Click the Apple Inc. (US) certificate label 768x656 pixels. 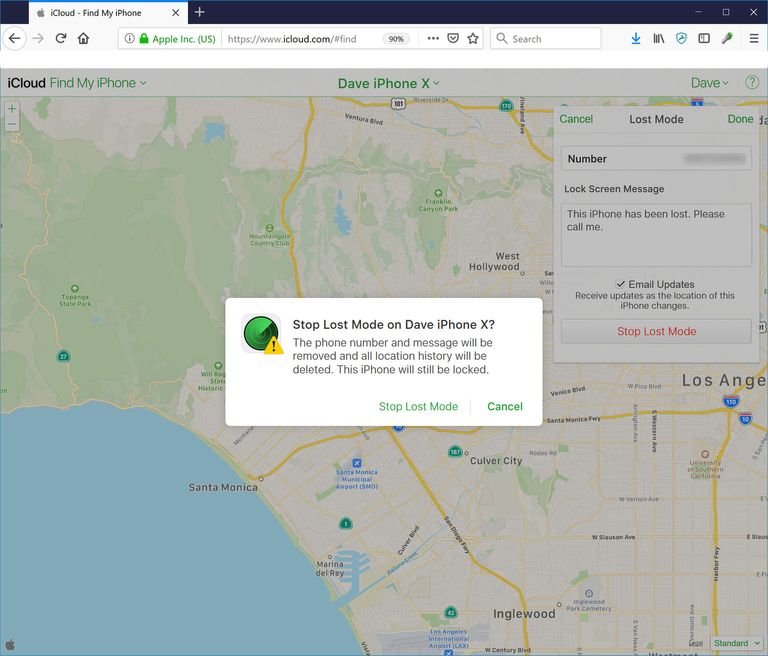click(x=184, y=39)
